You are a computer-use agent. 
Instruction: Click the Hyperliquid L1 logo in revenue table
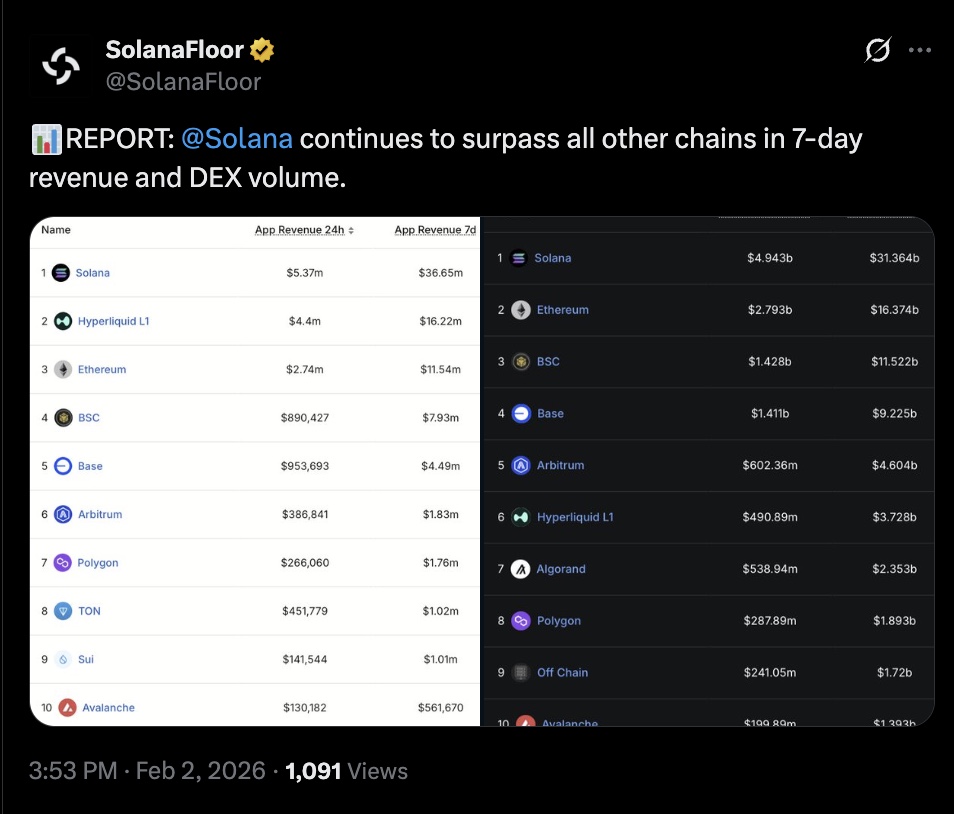(x=63, y=321)
